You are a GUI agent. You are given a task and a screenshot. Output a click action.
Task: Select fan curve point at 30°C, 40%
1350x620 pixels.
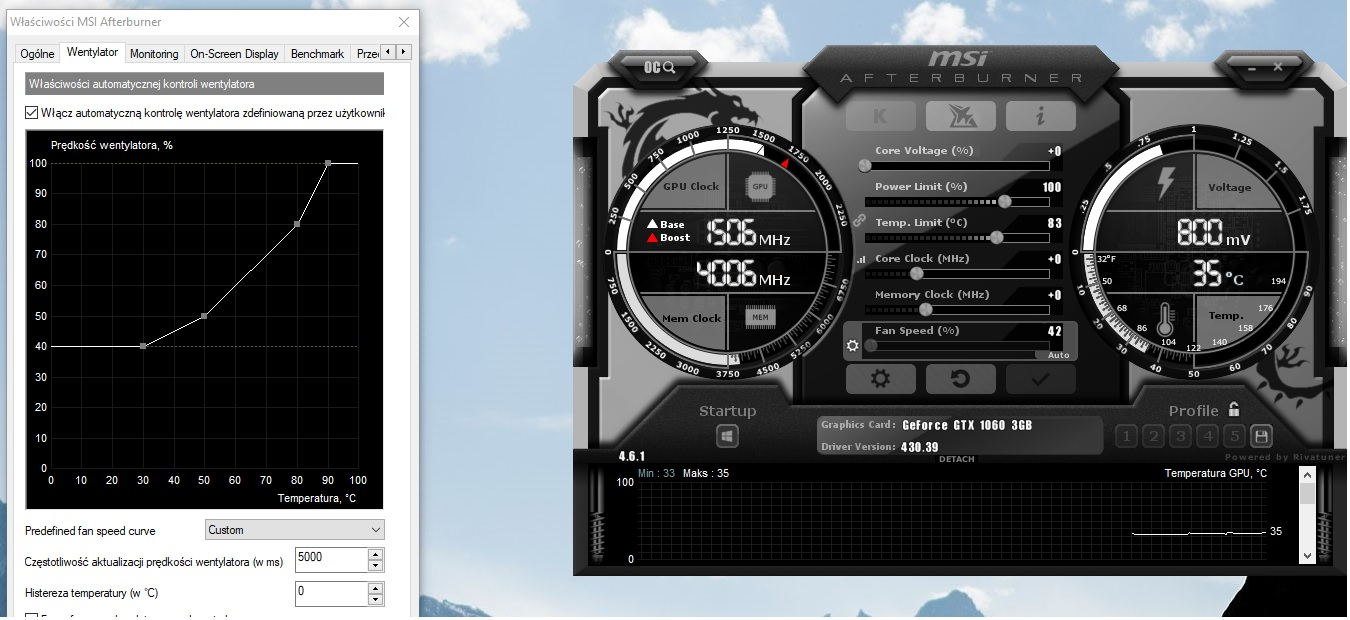pos(143,346)
